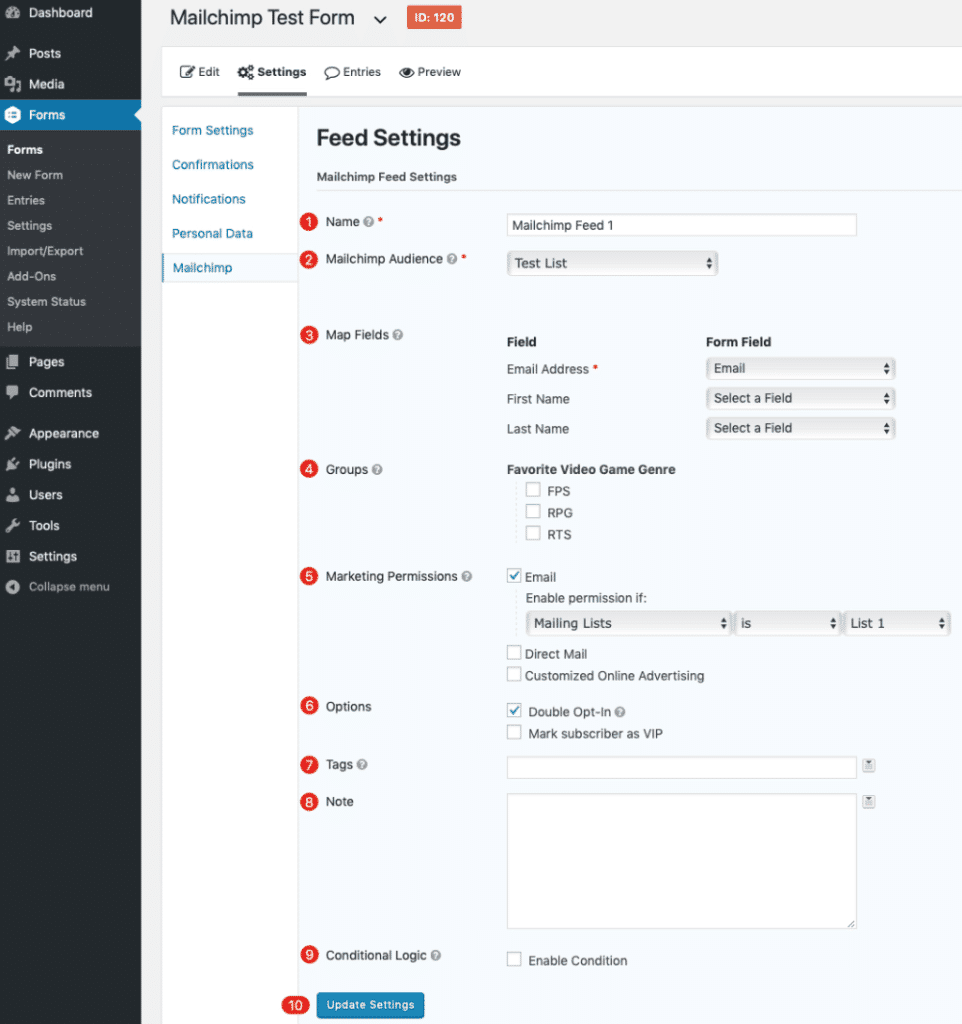Select the Mailchimp settings section
Image resolution: width=962 pixels, height=1024 pixels.
pyautogui.click(x=202, y=268)
